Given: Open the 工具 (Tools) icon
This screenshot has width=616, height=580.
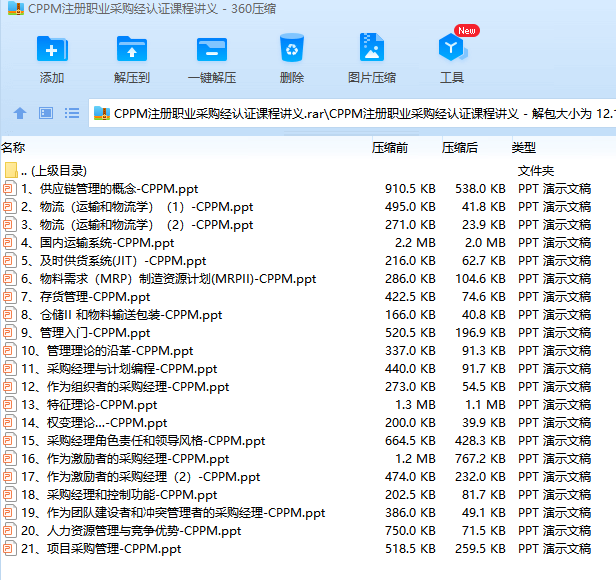Looking at the screenshot, I should pos(451,50).
